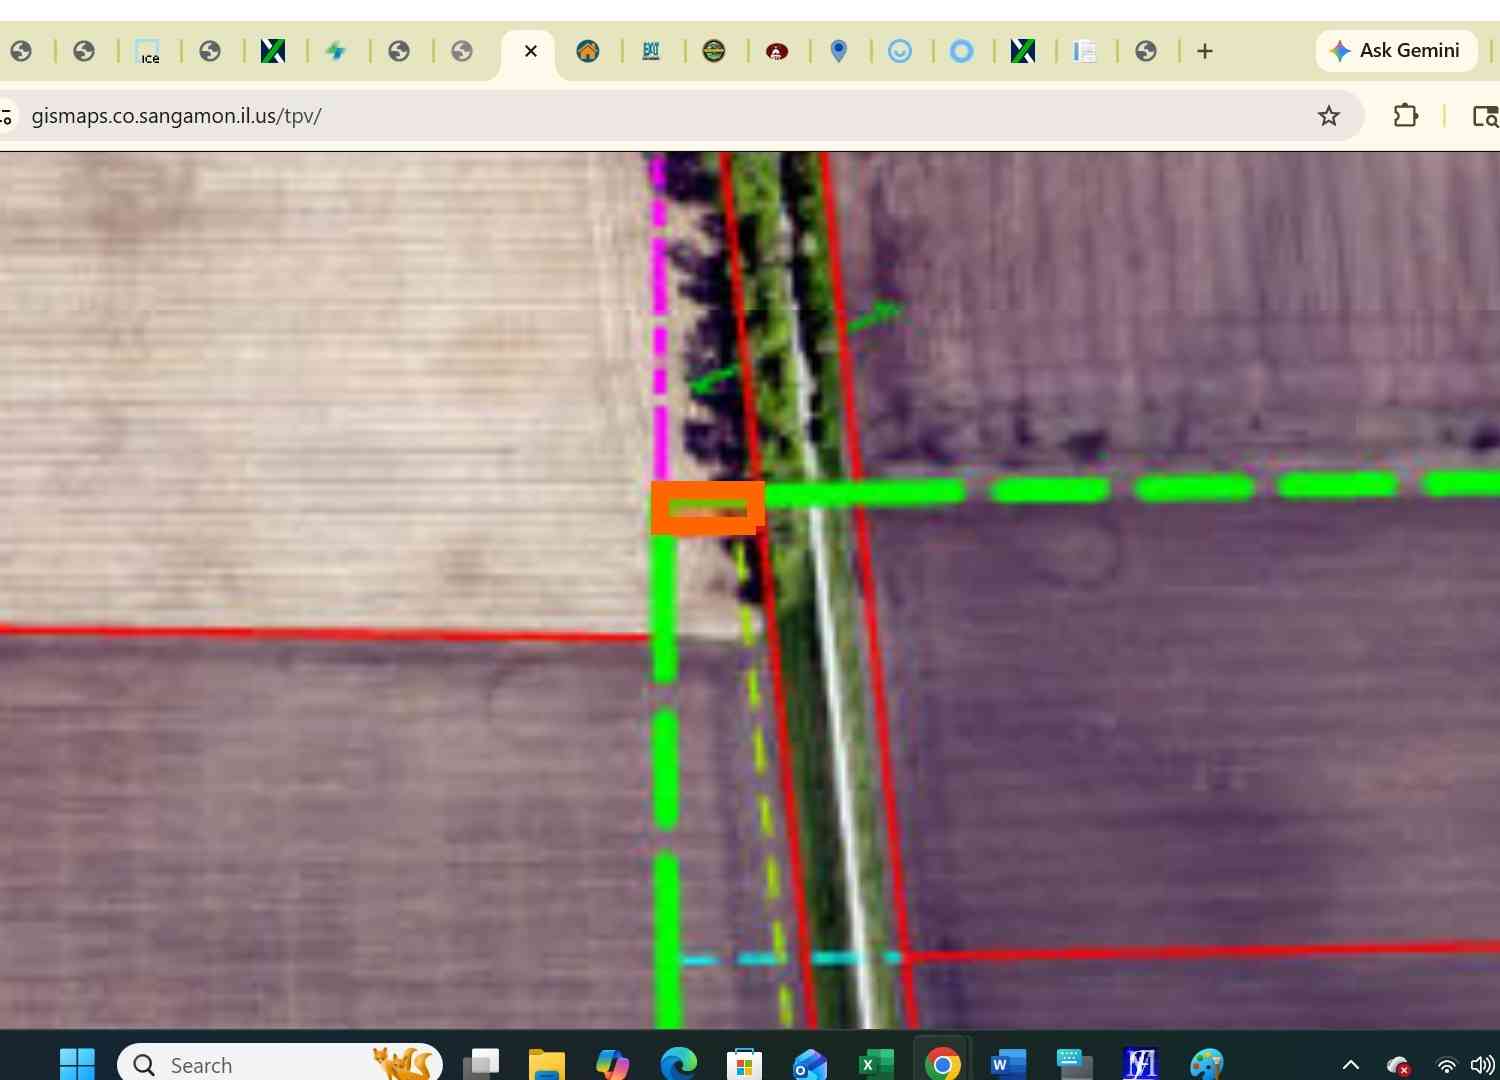Open the Windows Start menu
This screenshot has width=1500, height=1080.
[77, 1064]
